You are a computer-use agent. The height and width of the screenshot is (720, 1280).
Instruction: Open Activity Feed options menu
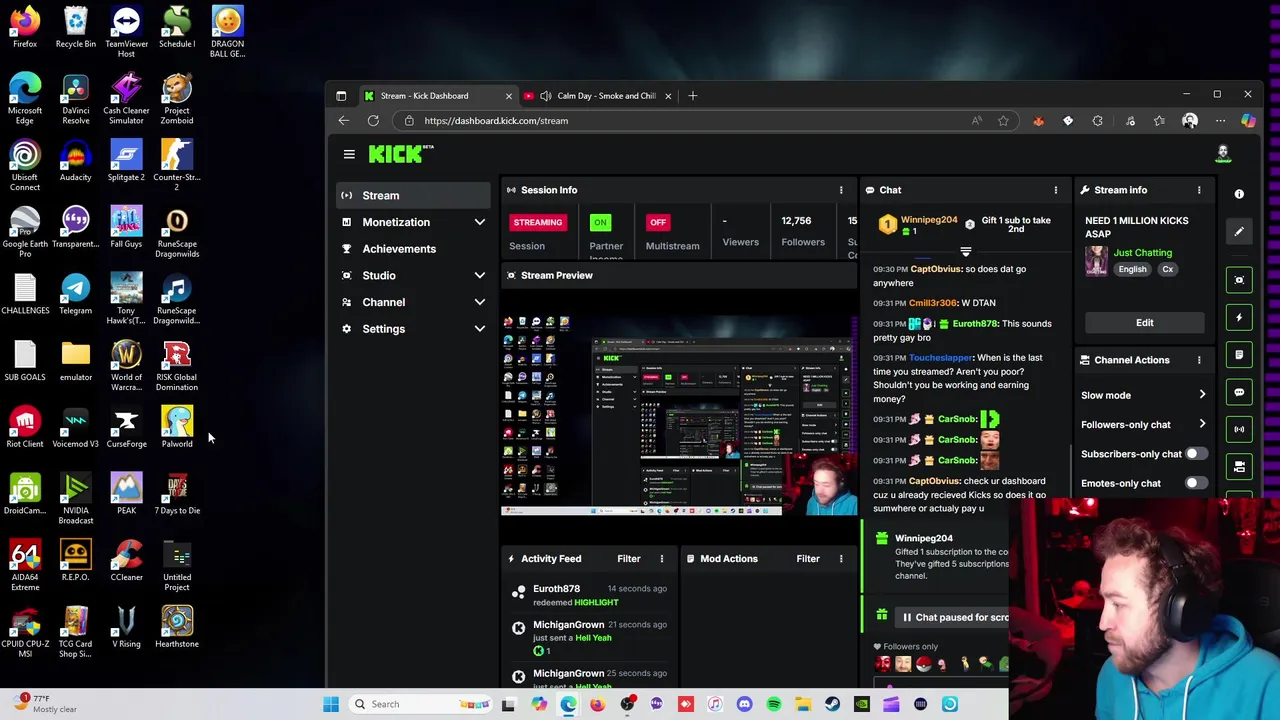pos(661,559)
